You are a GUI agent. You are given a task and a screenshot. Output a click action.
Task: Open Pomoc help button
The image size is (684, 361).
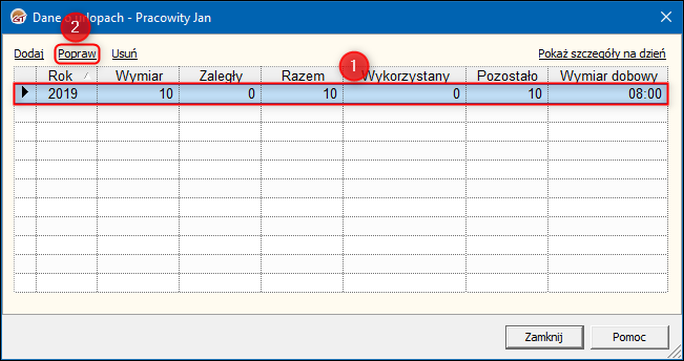click(x=629, y=337)
